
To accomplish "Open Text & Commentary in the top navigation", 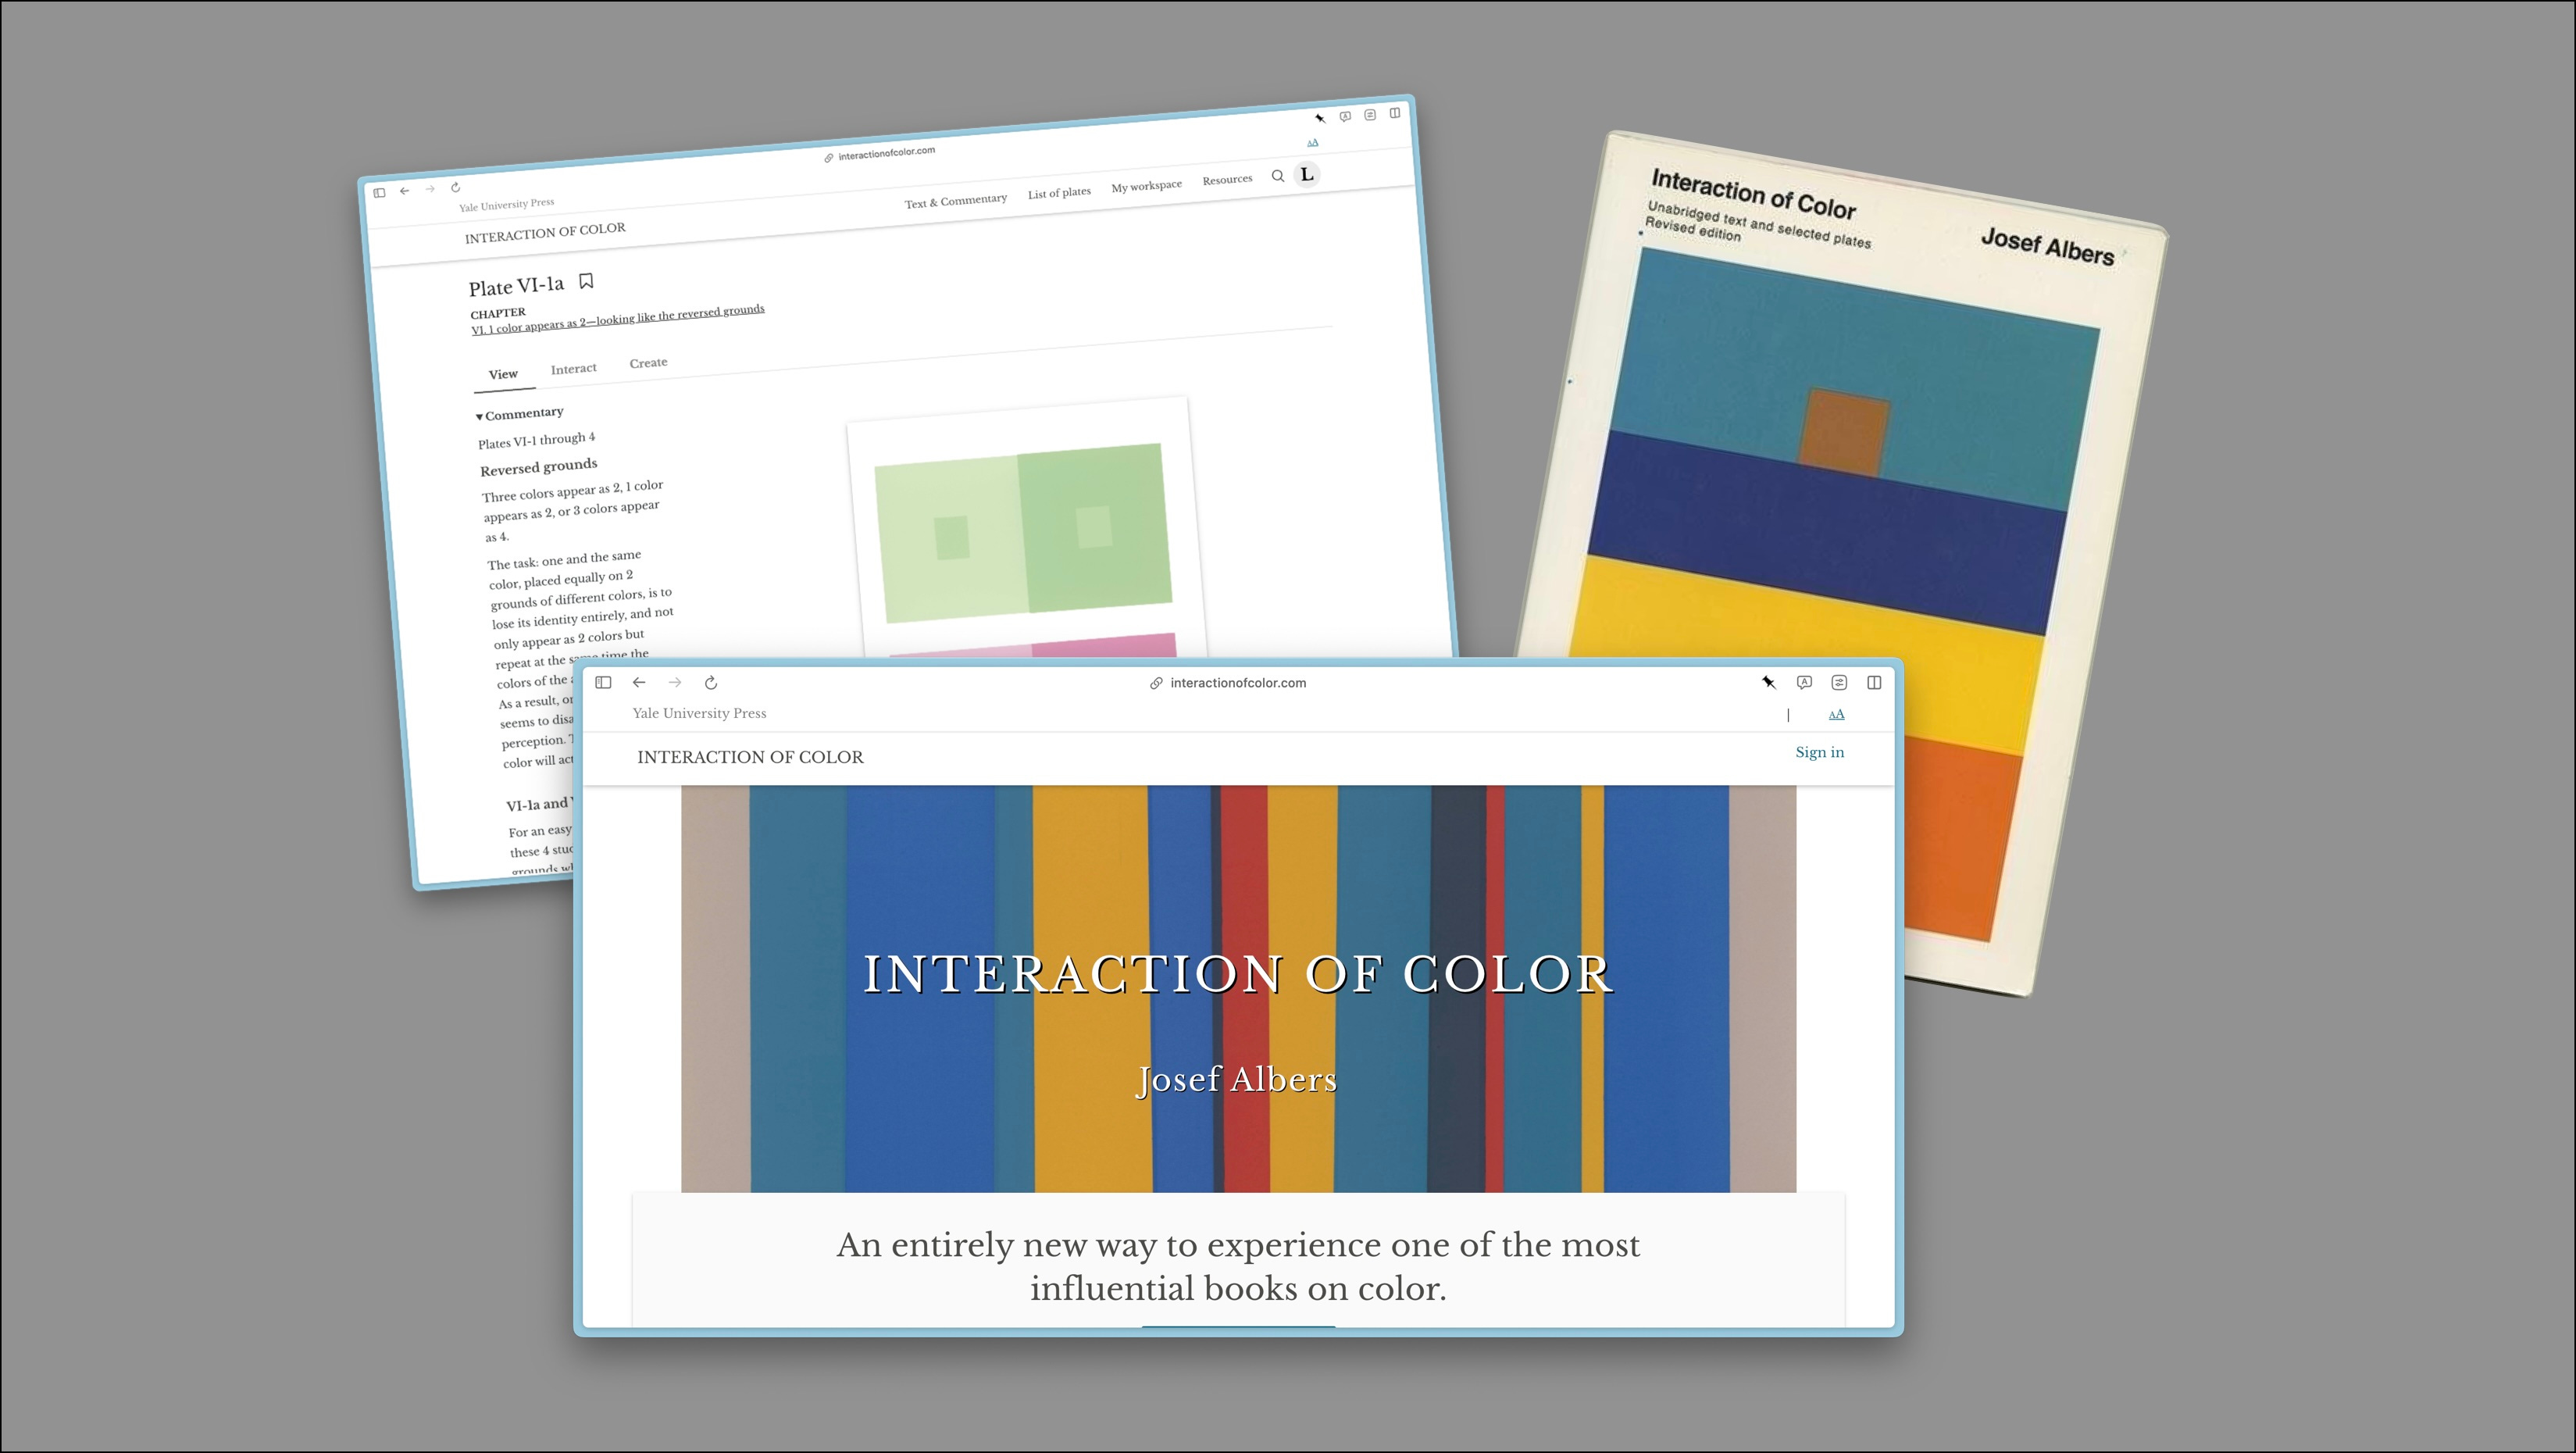I will point(955,201).
